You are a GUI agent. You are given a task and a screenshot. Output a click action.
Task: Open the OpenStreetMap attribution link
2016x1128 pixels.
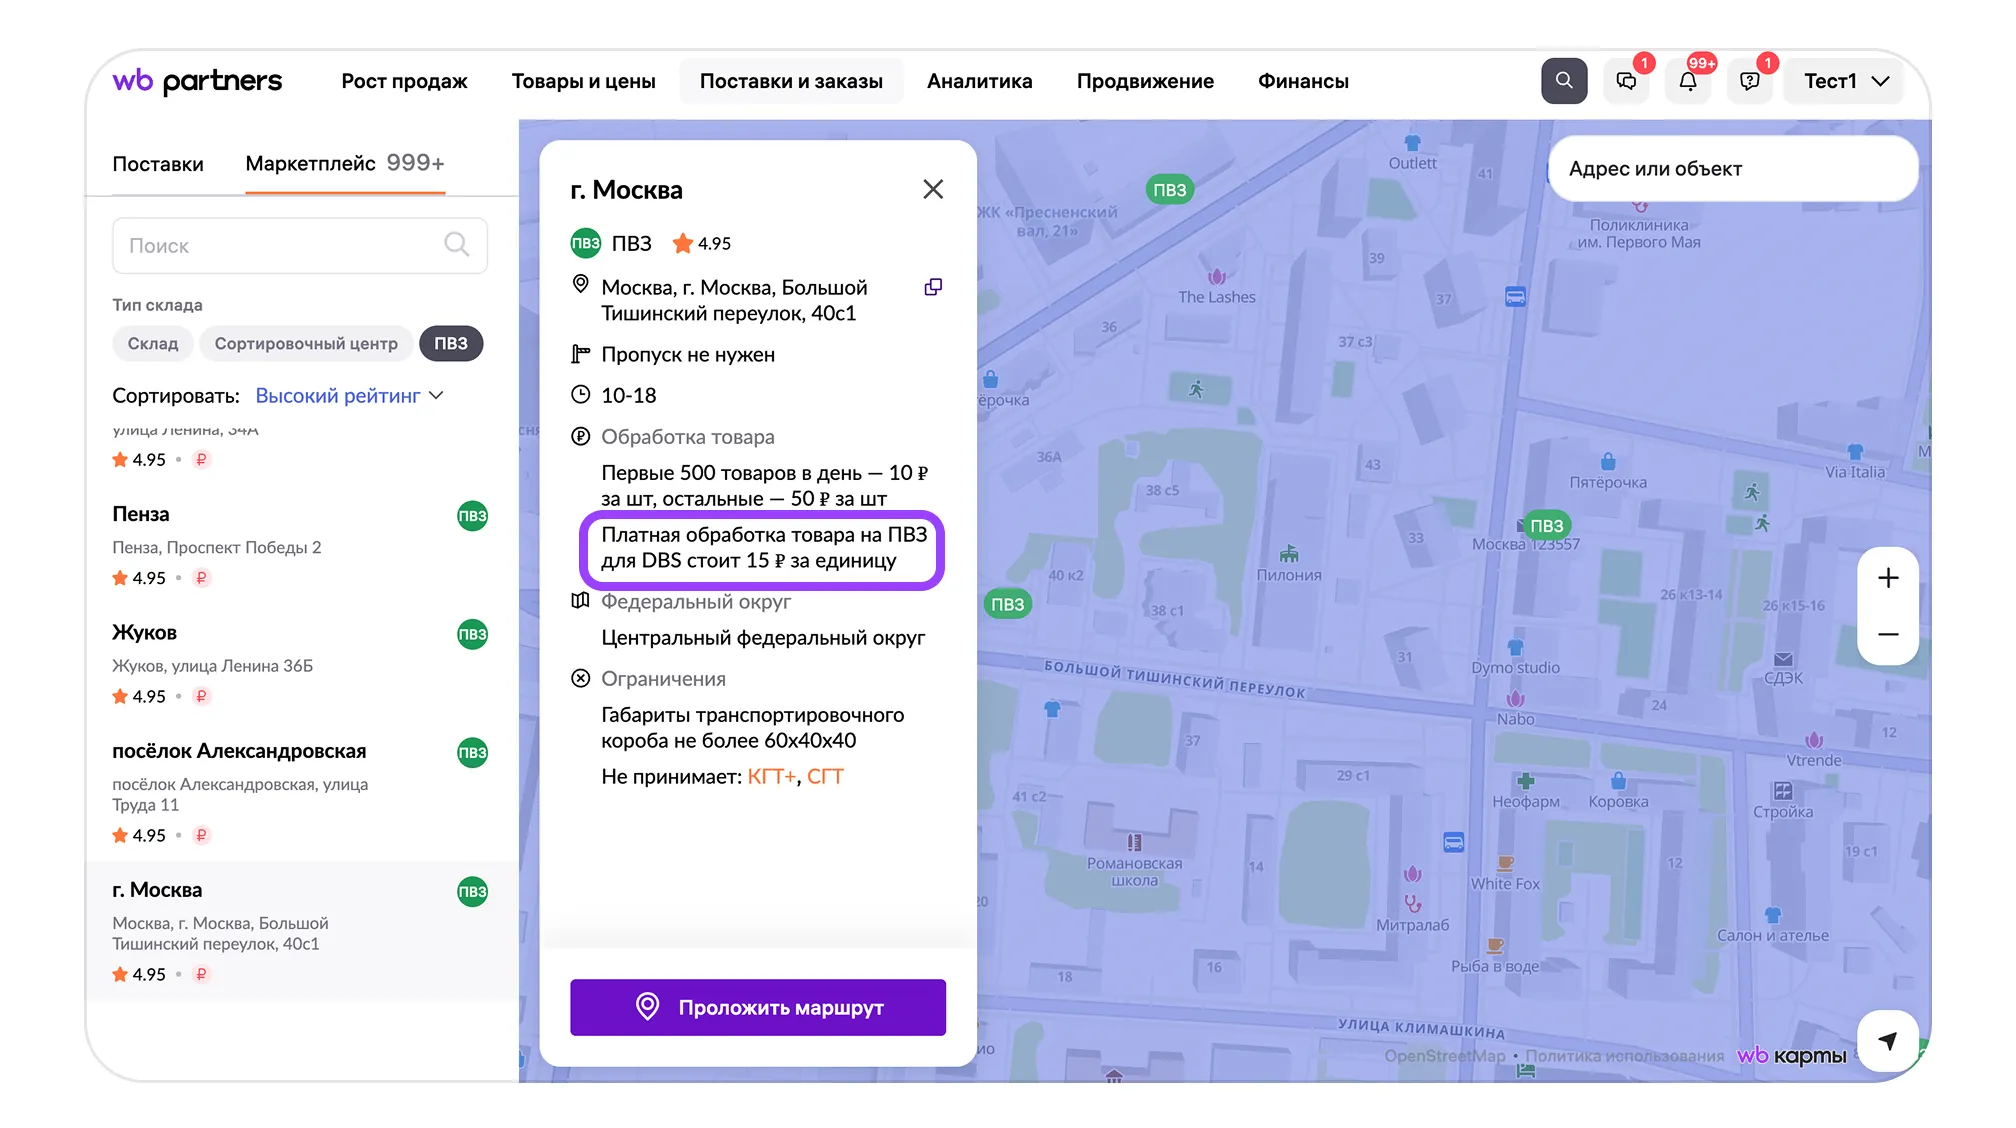pos(1444,1056)
